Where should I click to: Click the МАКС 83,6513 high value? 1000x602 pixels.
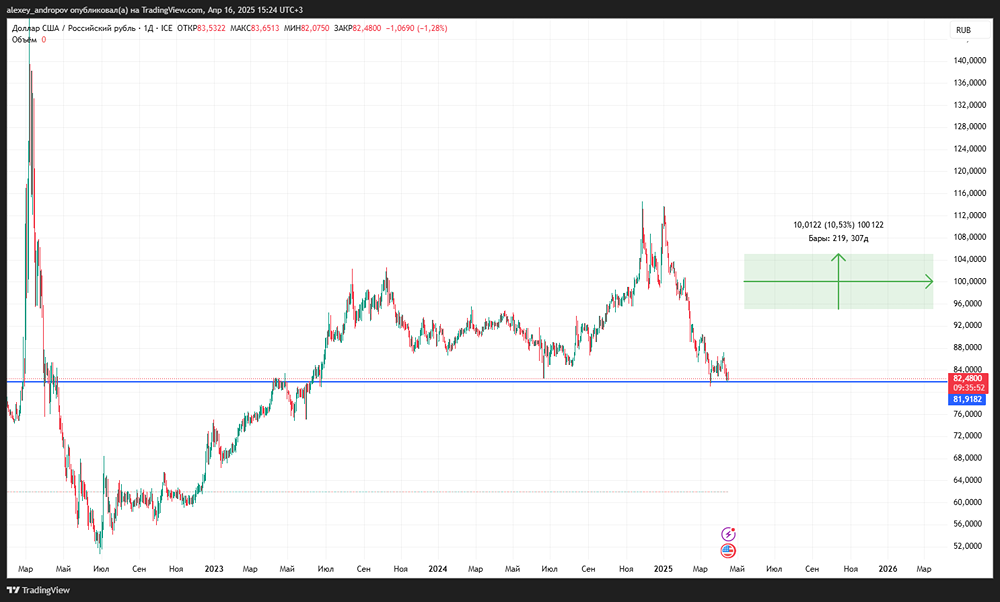tap(254, 28)
